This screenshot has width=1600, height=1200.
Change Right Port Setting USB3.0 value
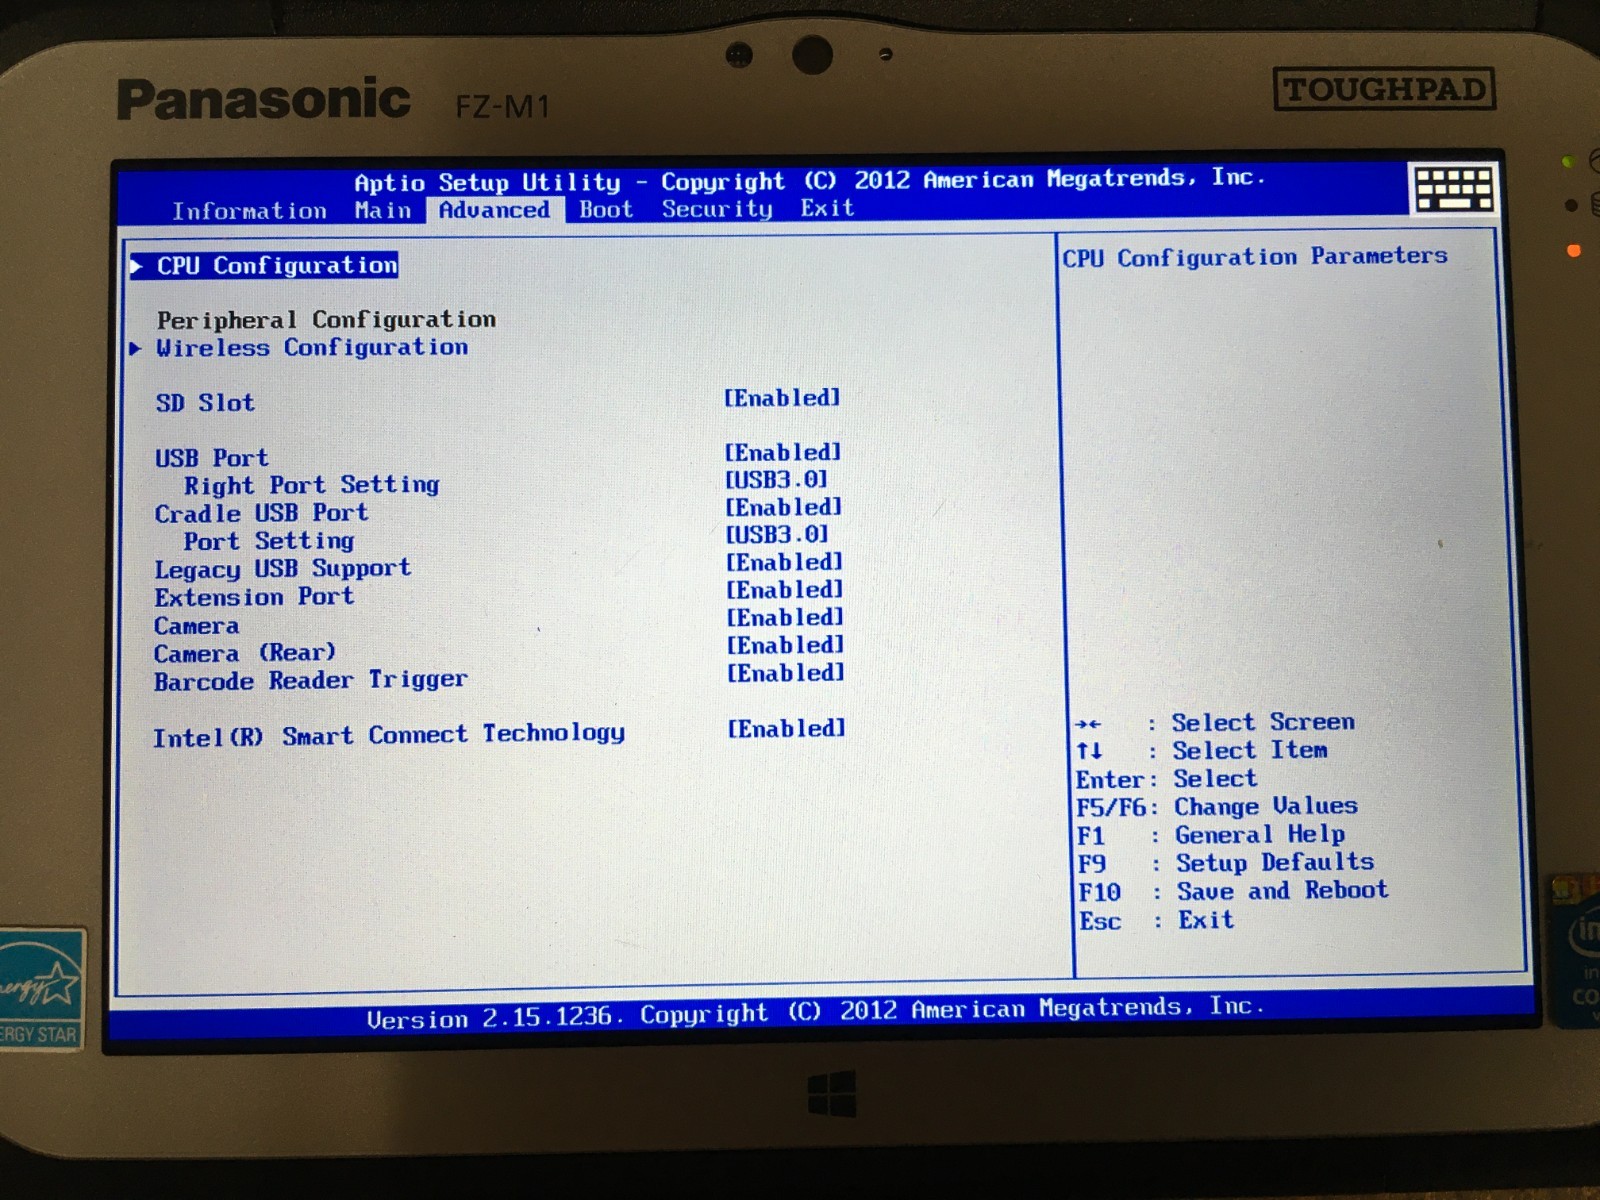point(777,480)
